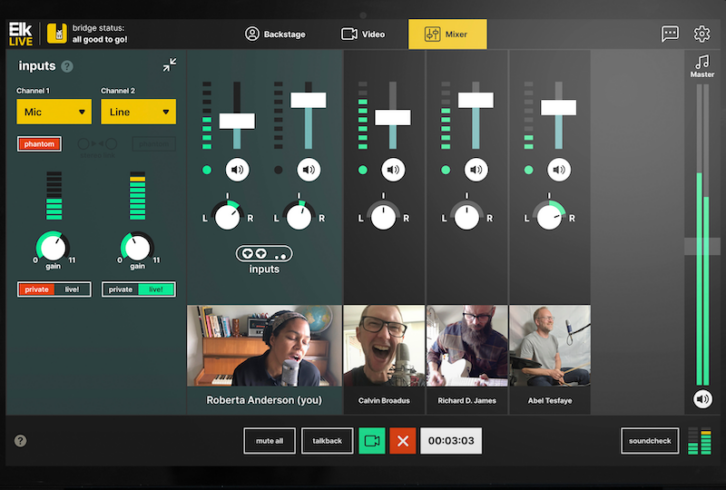Click the mute all button
This screenshot has width=726, height=490.
[x=269, y=440]
